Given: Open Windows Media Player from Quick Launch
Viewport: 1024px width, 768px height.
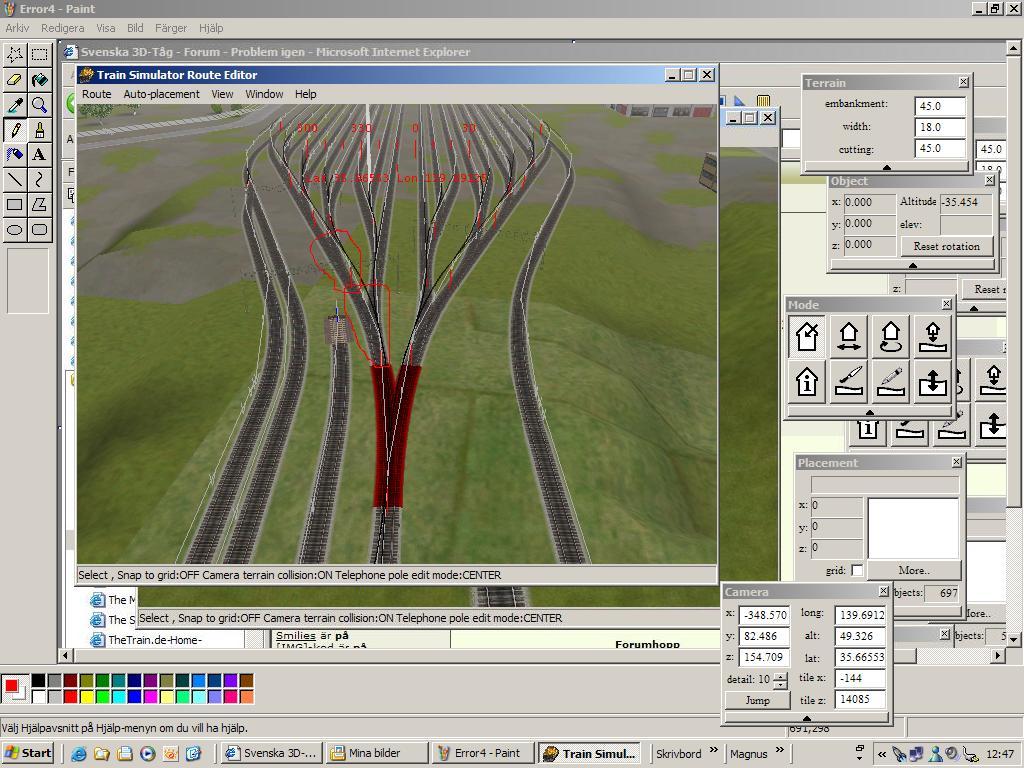Looking at the screenshot, I should 148,754.
